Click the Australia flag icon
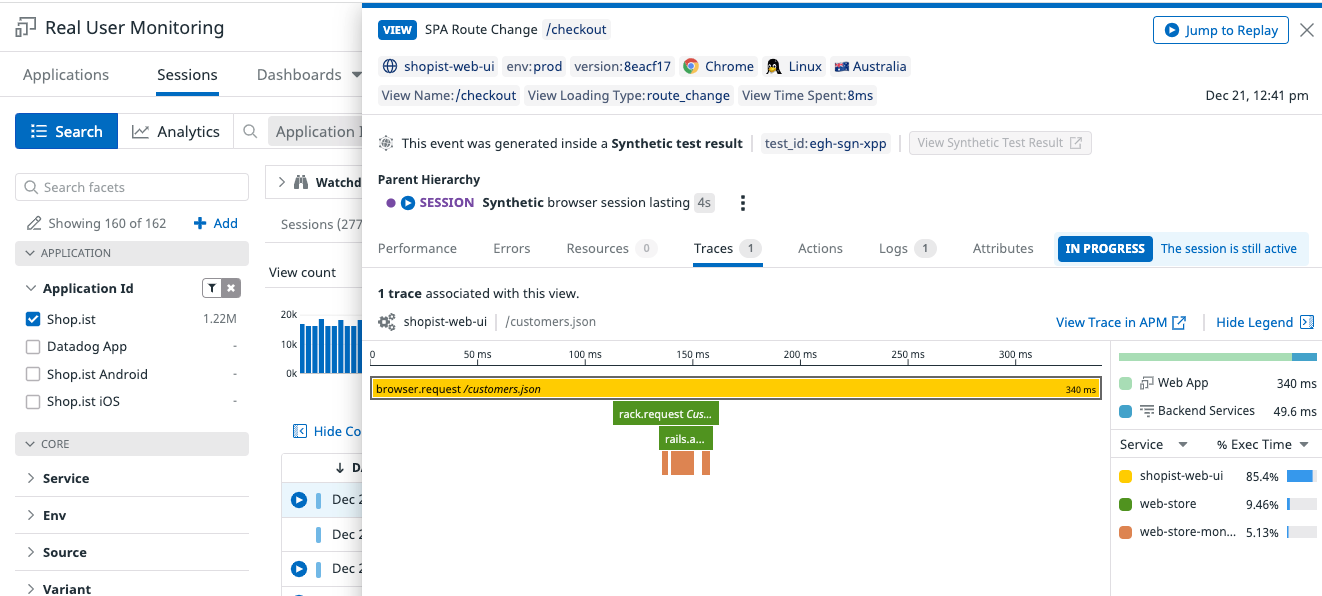Screen dimensions: 1322x596 (841, 67)
